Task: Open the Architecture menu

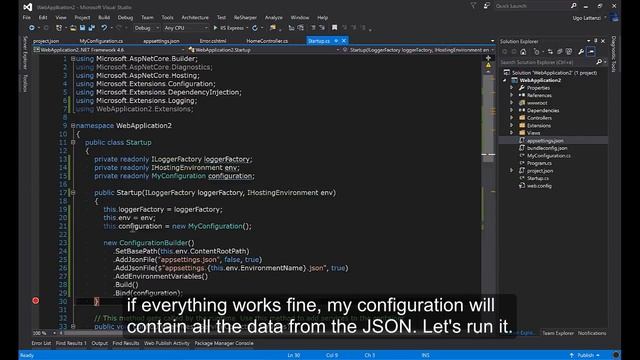Action: click(195, 18)
